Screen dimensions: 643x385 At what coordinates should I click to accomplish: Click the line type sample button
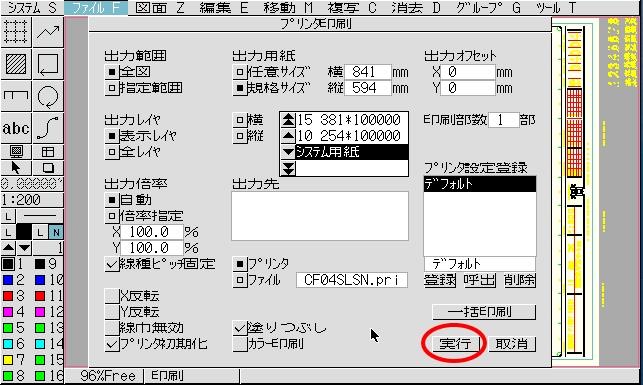point(40,216)
